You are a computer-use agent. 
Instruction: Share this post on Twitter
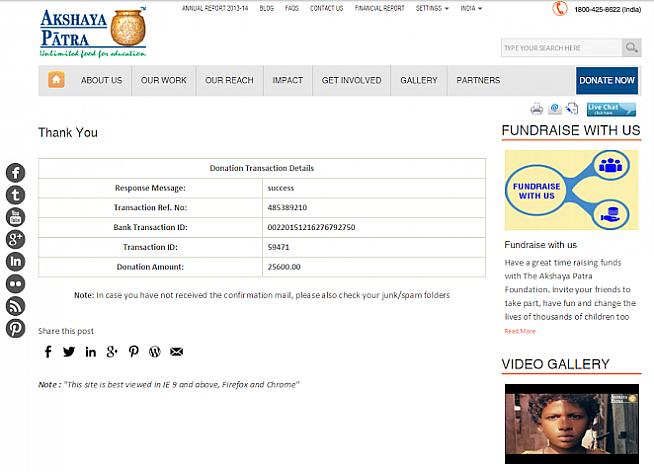click(x=69, y=351)
